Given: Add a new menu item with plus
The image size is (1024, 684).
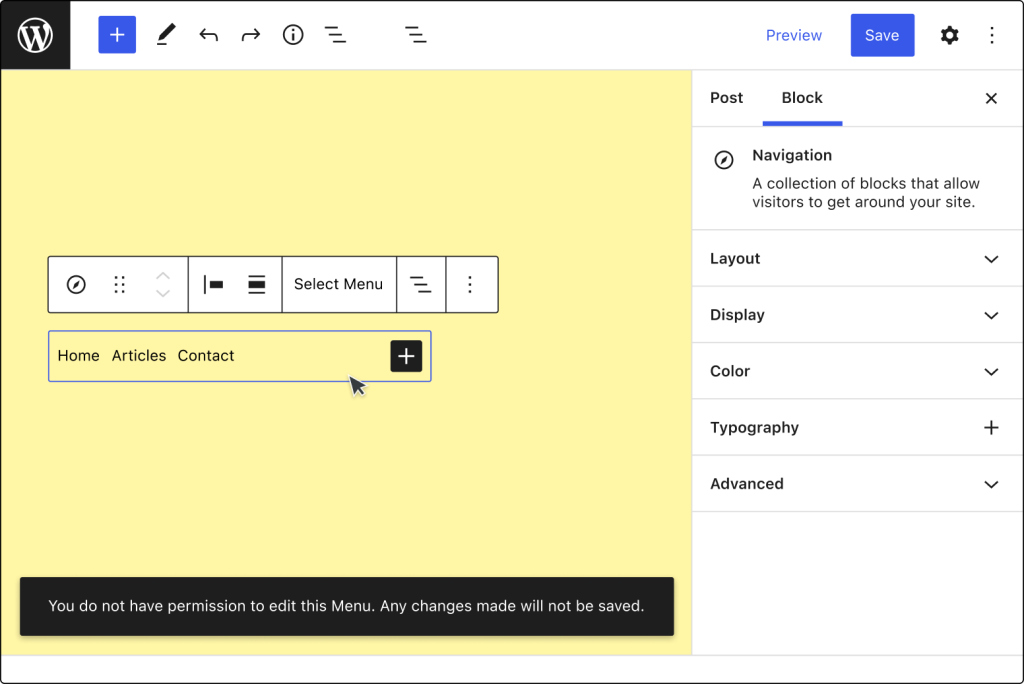Looking at the screenshot, I should (406, 356).
